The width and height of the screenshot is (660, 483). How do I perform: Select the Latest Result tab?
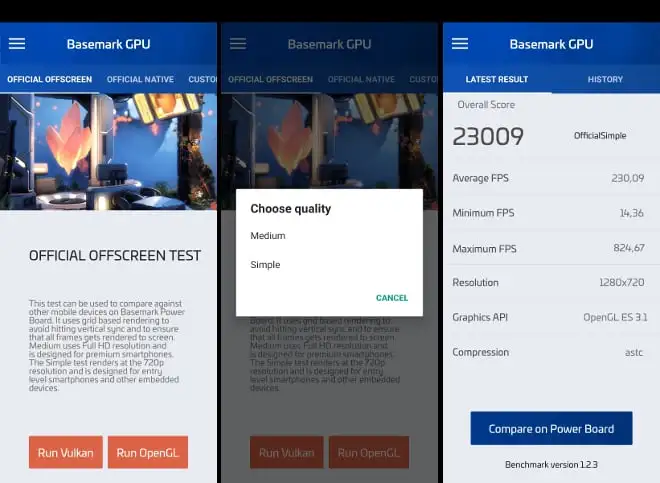(x=497, y=79)
